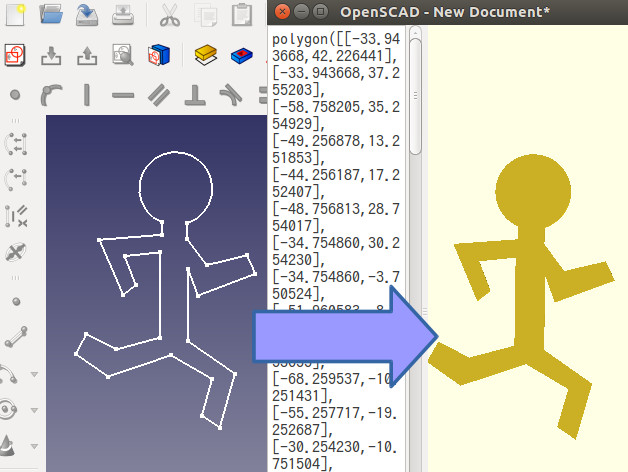The width and height of the screenshot is (628, 472).
Task: Minimize the OpenSCAD window
Action: 301,12
